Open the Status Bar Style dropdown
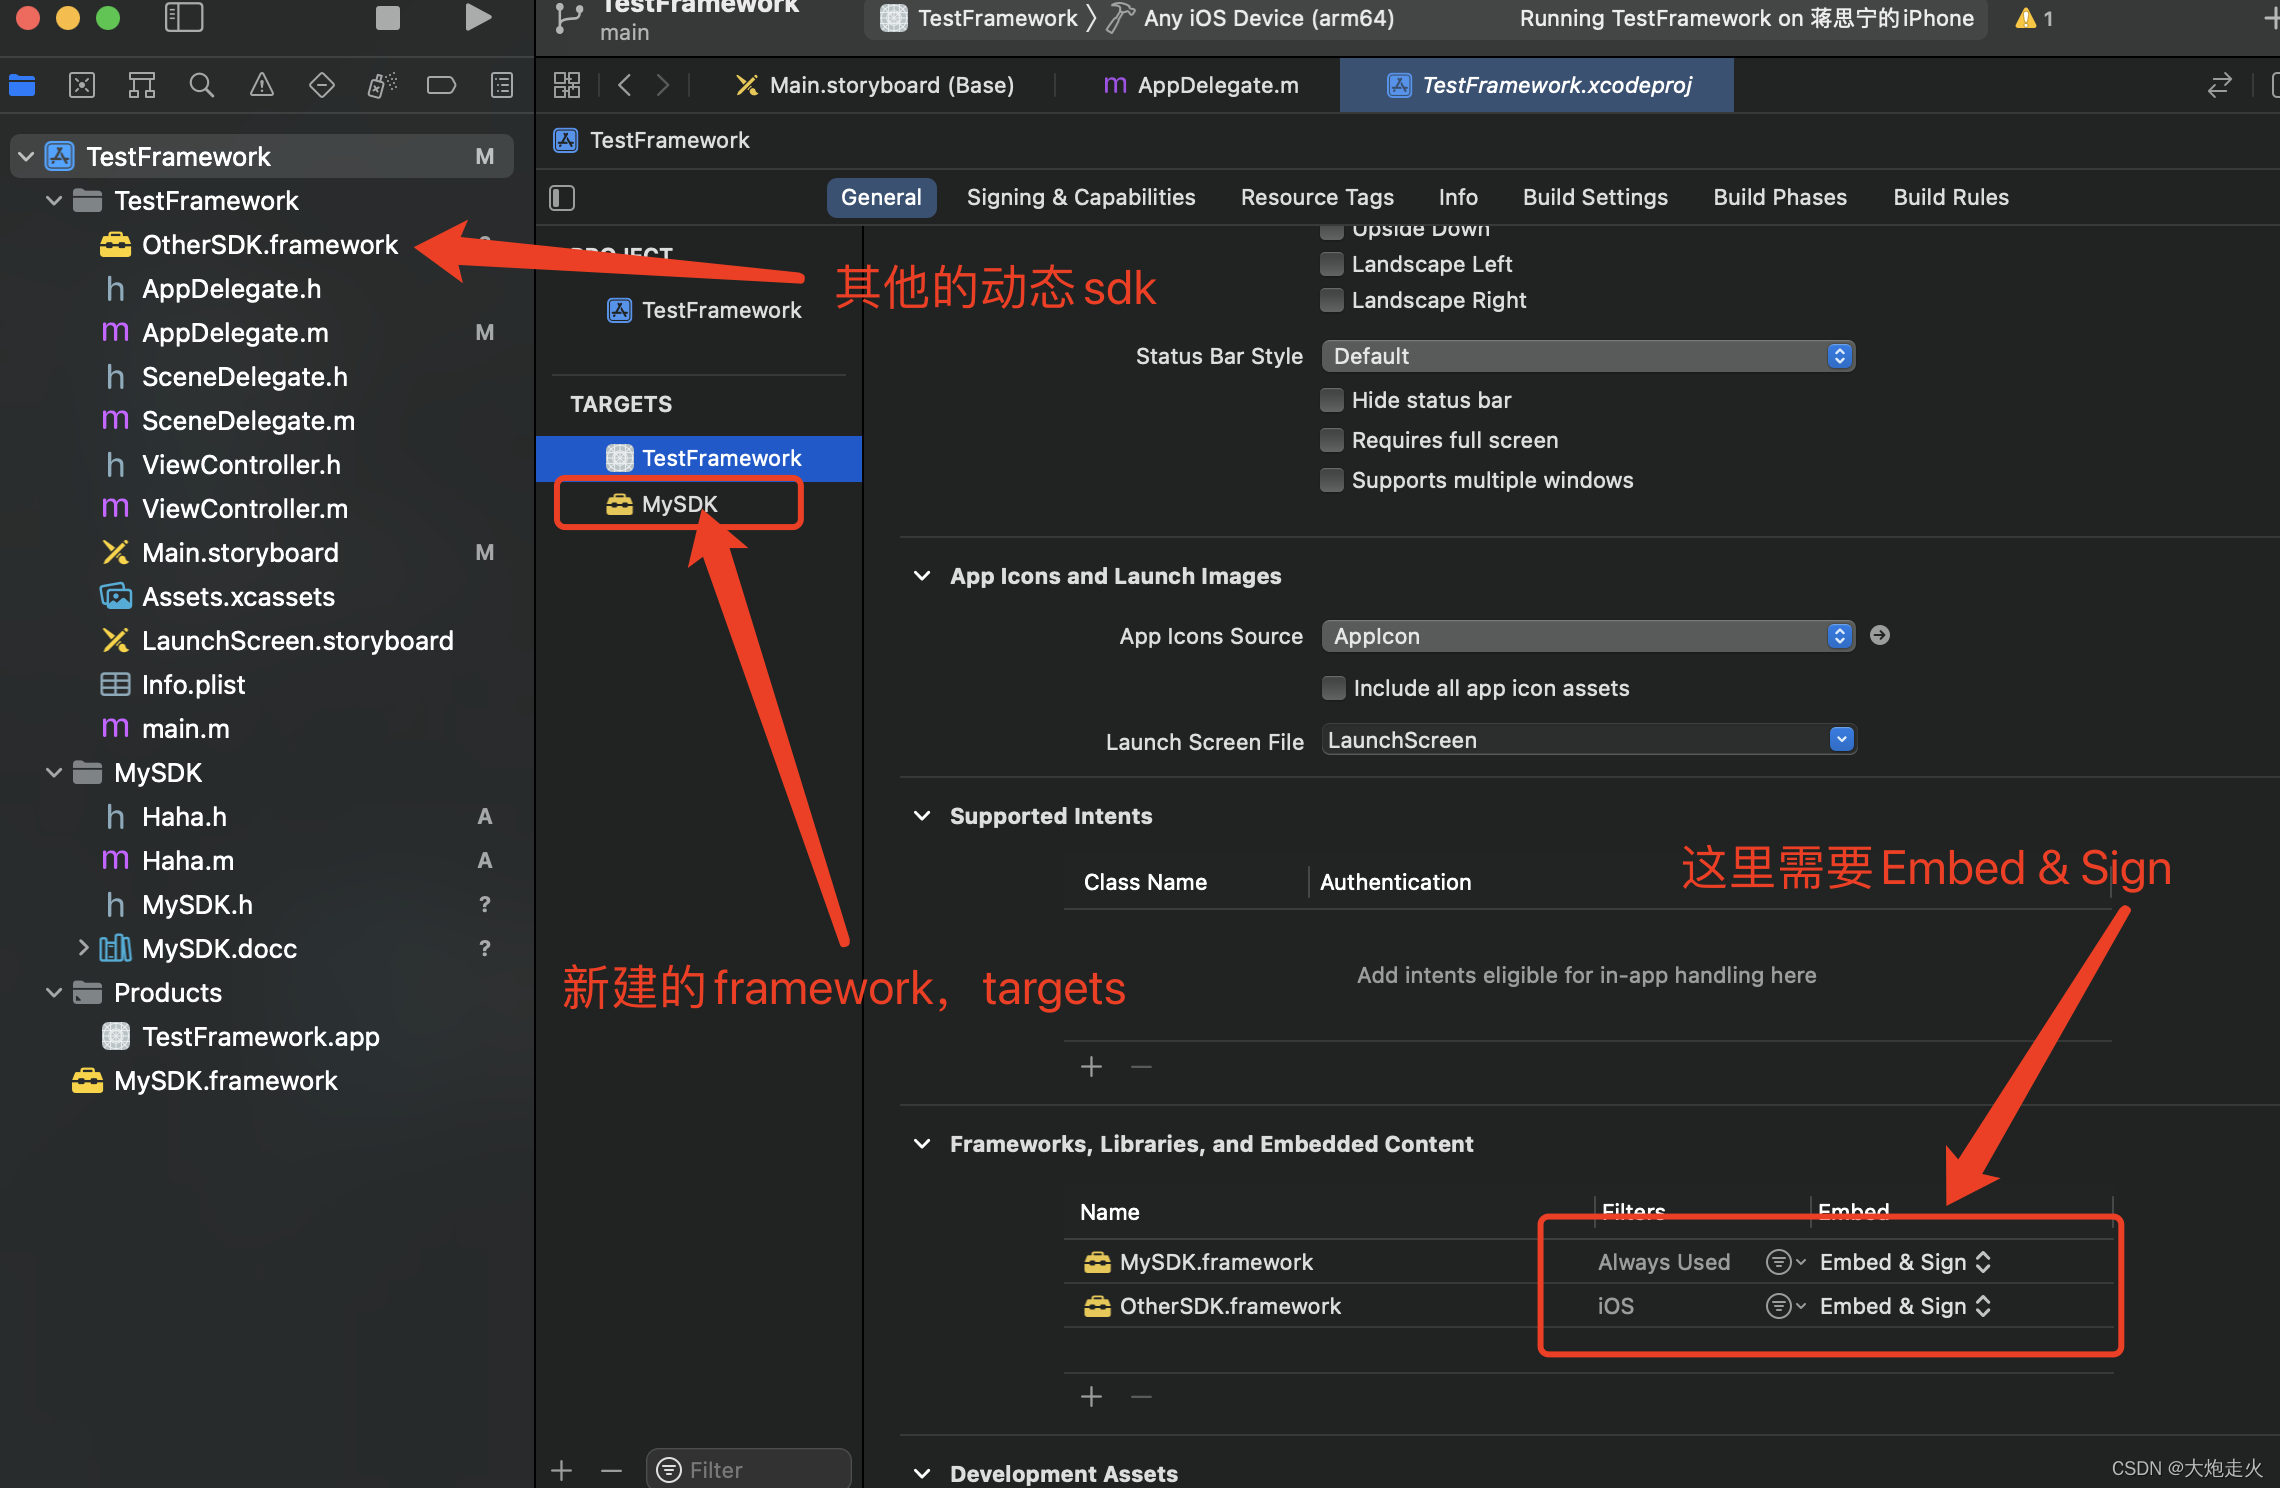2280x1488 pixels. click(x=1587, y=356)
